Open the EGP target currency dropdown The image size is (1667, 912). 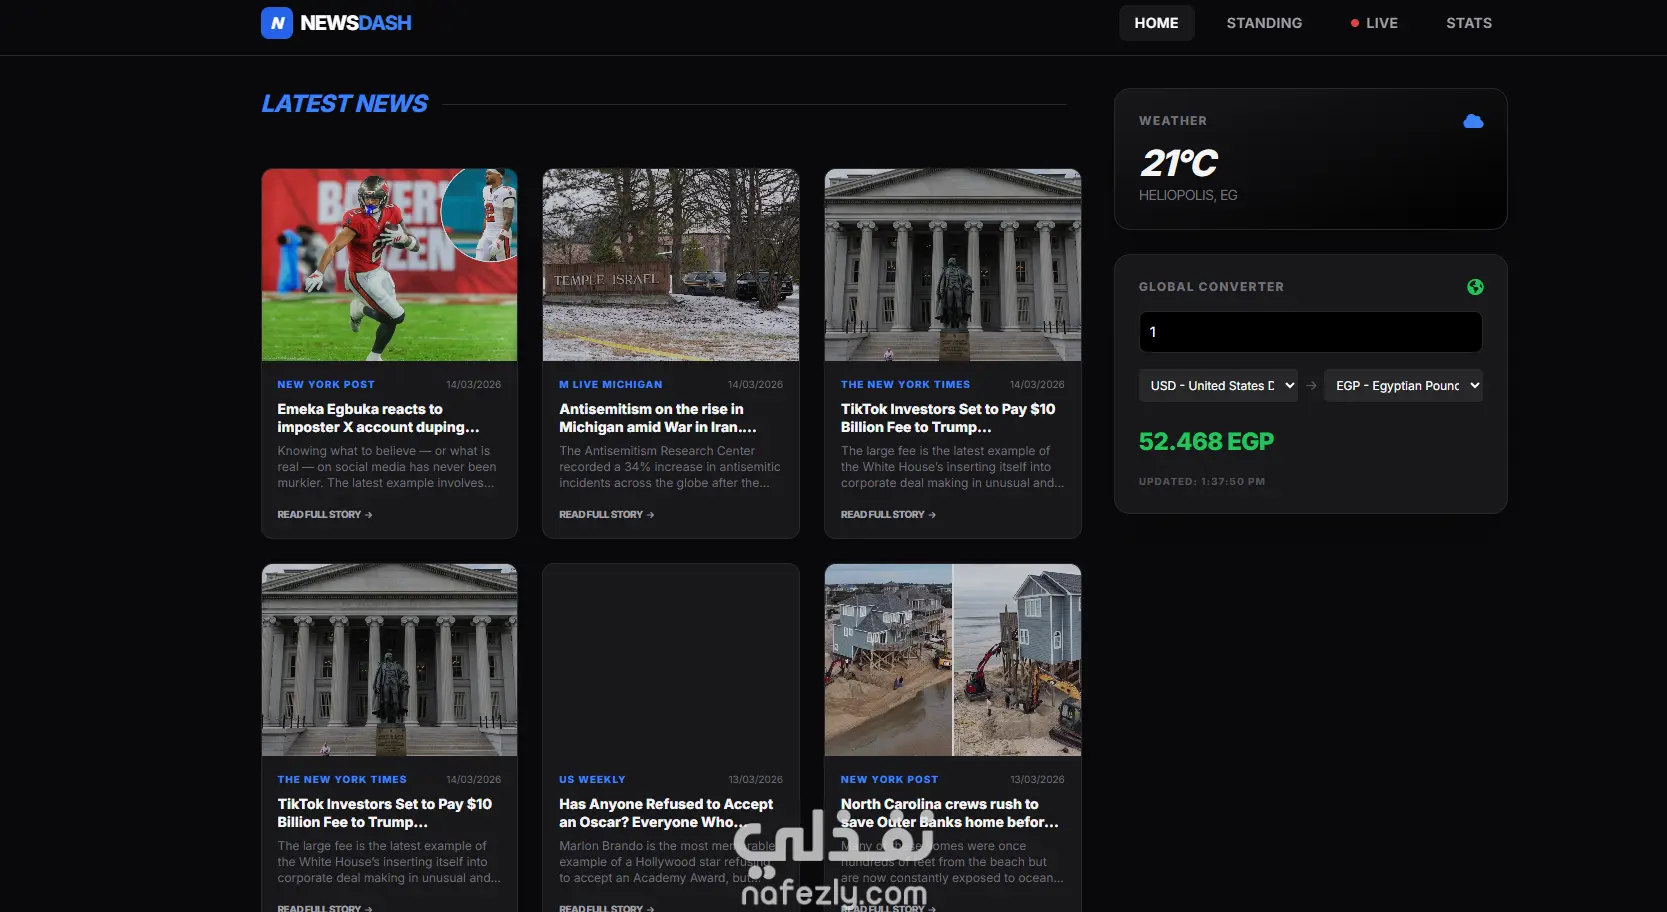1403,386
